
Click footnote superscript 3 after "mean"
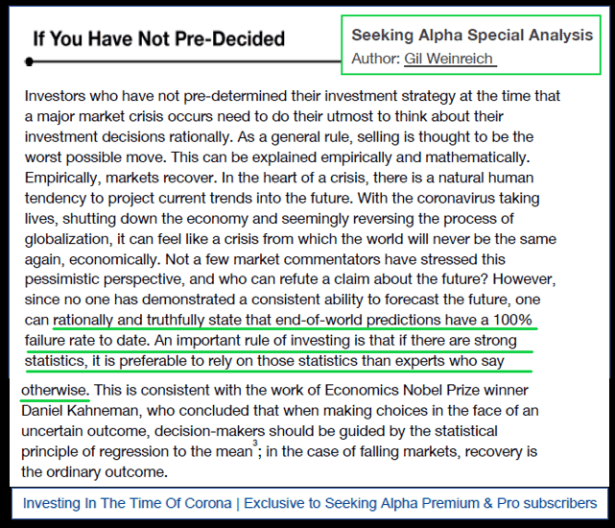(x=256, y=446)
